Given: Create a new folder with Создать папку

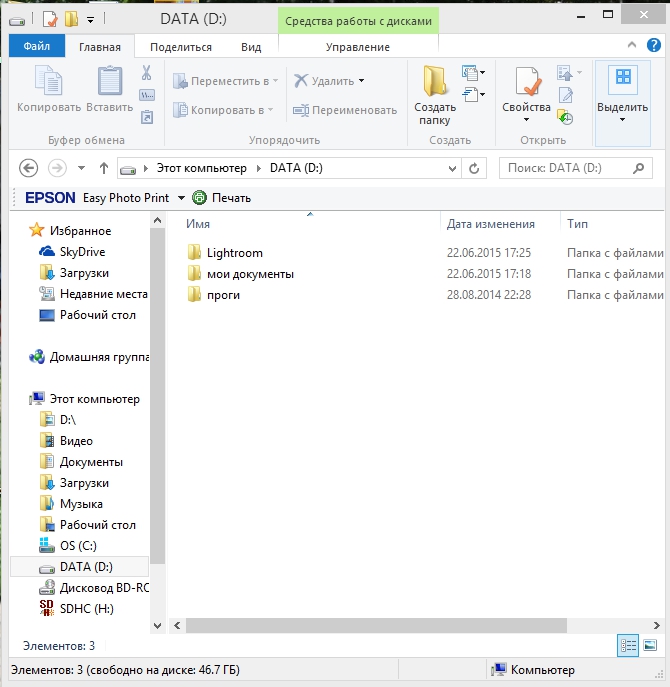Looking at the screenshot, I should pos(435,95).
